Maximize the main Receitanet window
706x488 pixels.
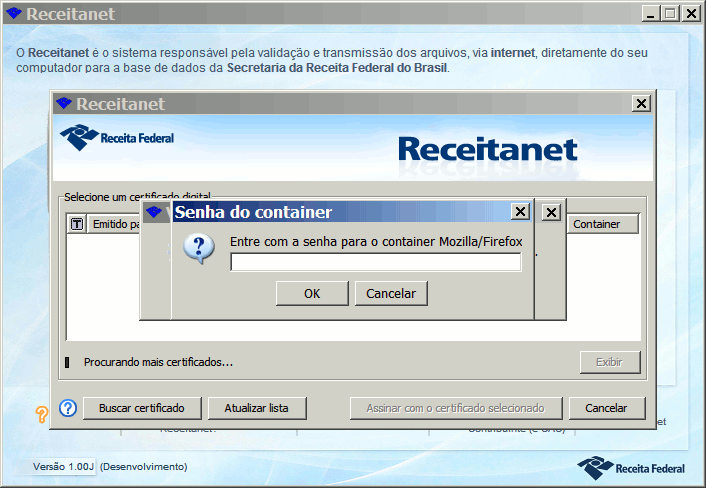[670, 14]
